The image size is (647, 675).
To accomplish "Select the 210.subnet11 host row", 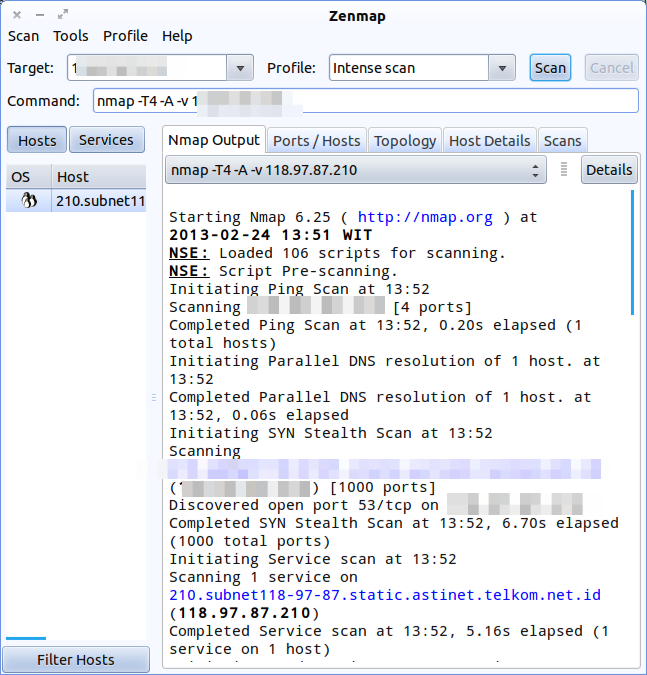I will (x=76, y=201).
